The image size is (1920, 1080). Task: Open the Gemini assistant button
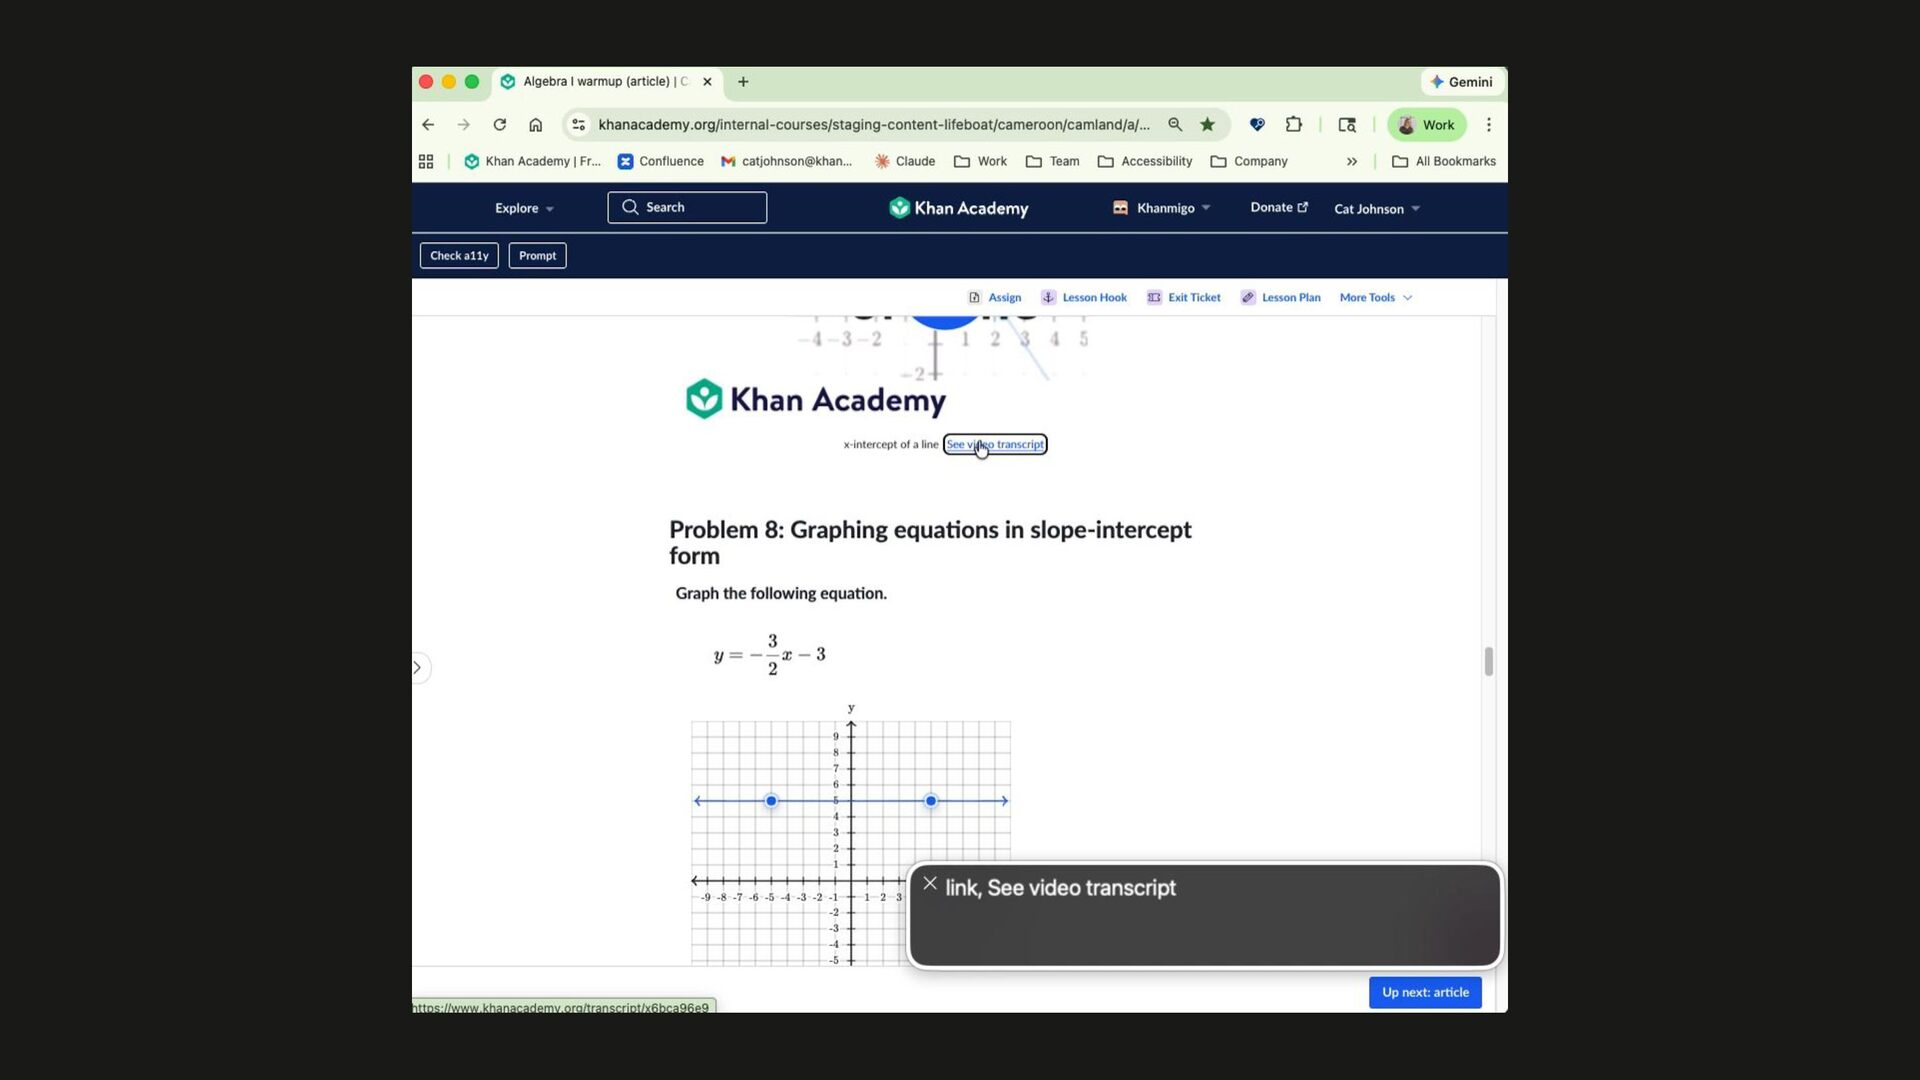pyautogui.click(x=1461, y=82)
